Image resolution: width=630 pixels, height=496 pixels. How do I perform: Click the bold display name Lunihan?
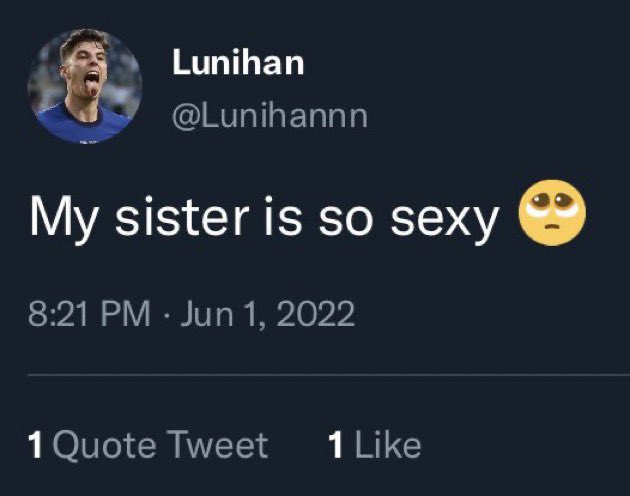coord(238,62)
